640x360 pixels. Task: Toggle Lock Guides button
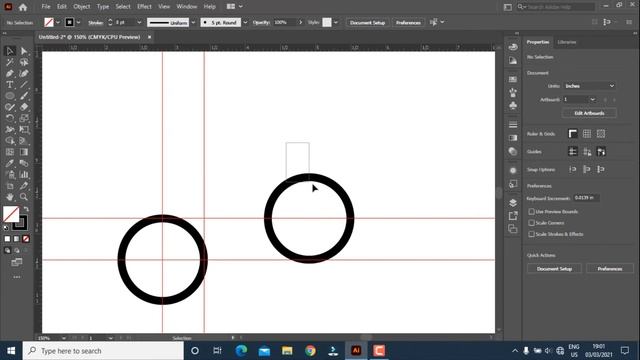(587, 151)
